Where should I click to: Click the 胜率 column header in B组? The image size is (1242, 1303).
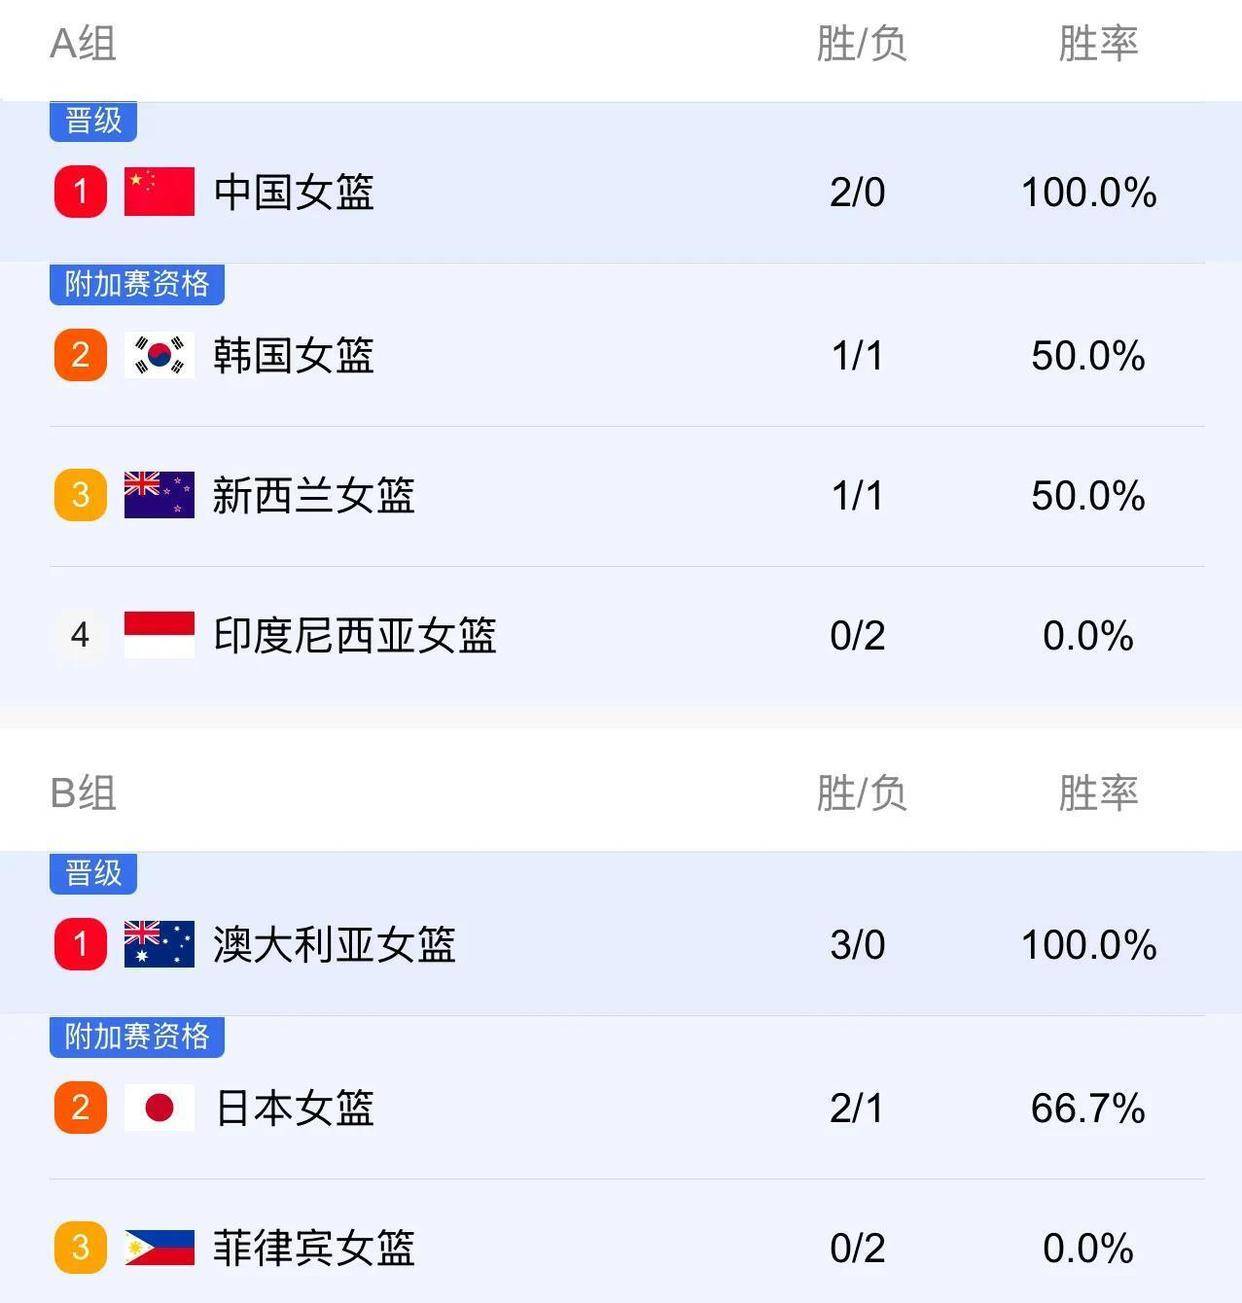pyautogui.click(x=1098, y=793)
